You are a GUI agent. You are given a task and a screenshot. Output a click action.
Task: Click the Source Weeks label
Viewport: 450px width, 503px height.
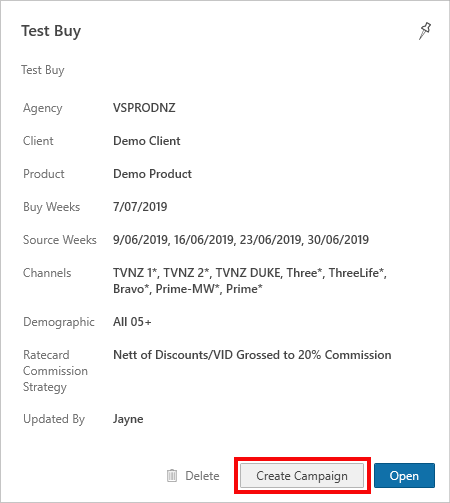[x=60, y=240]
